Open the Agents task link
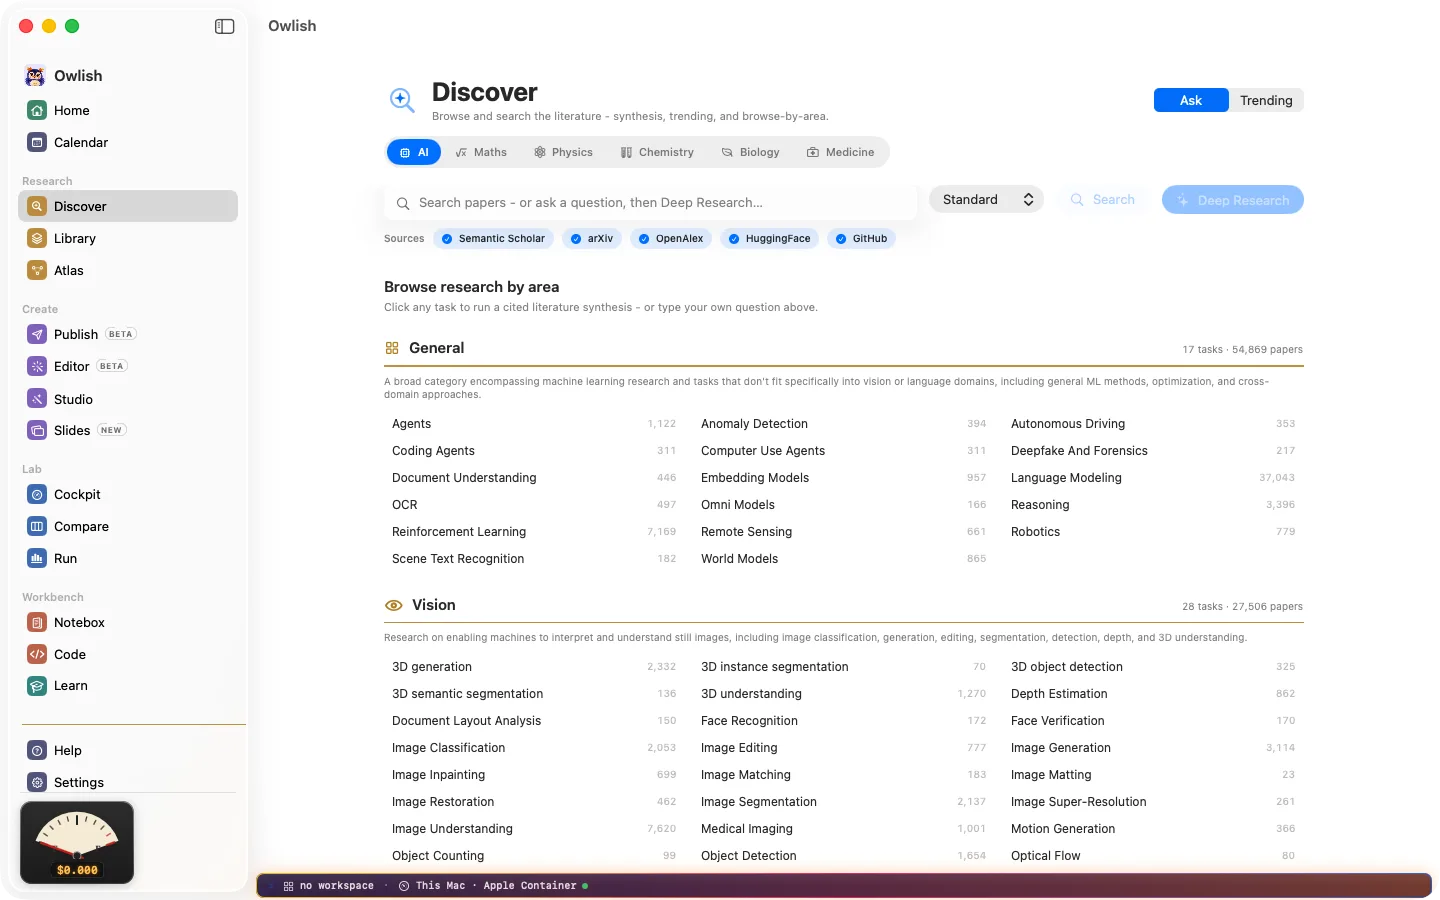 point(534,424)
